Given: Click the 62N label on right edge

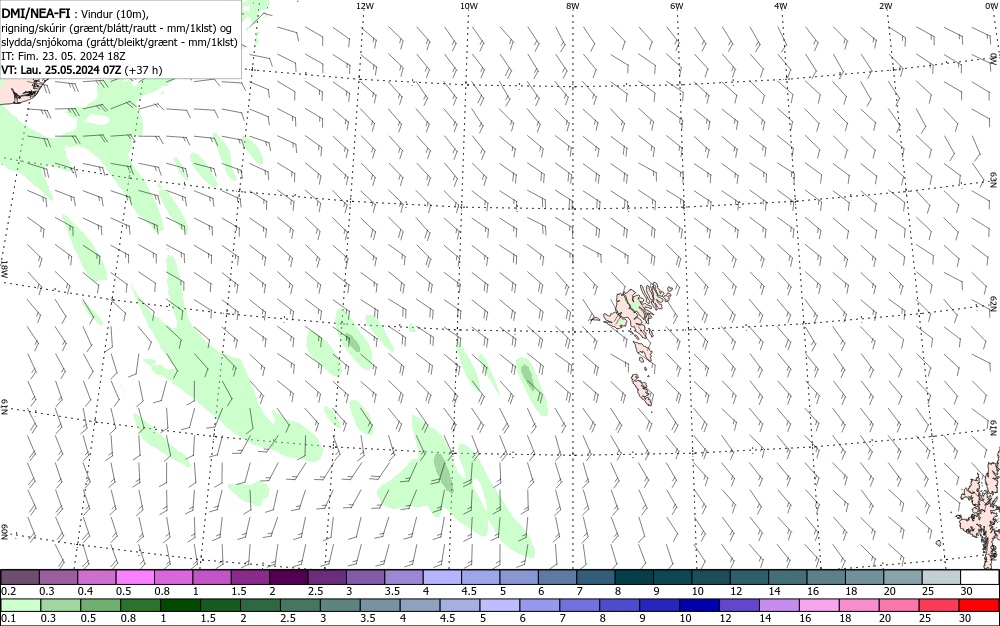Looking at the screenshot, I should 994,302.
